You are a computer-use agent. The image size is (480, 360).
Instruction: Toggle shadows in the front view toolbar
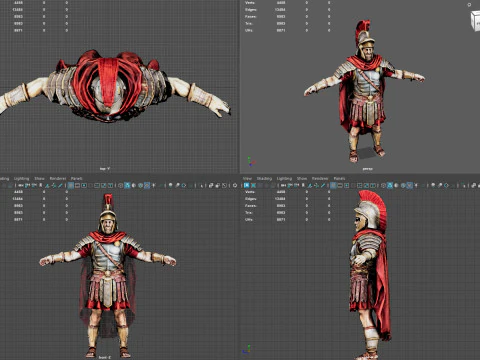[161, 185]
